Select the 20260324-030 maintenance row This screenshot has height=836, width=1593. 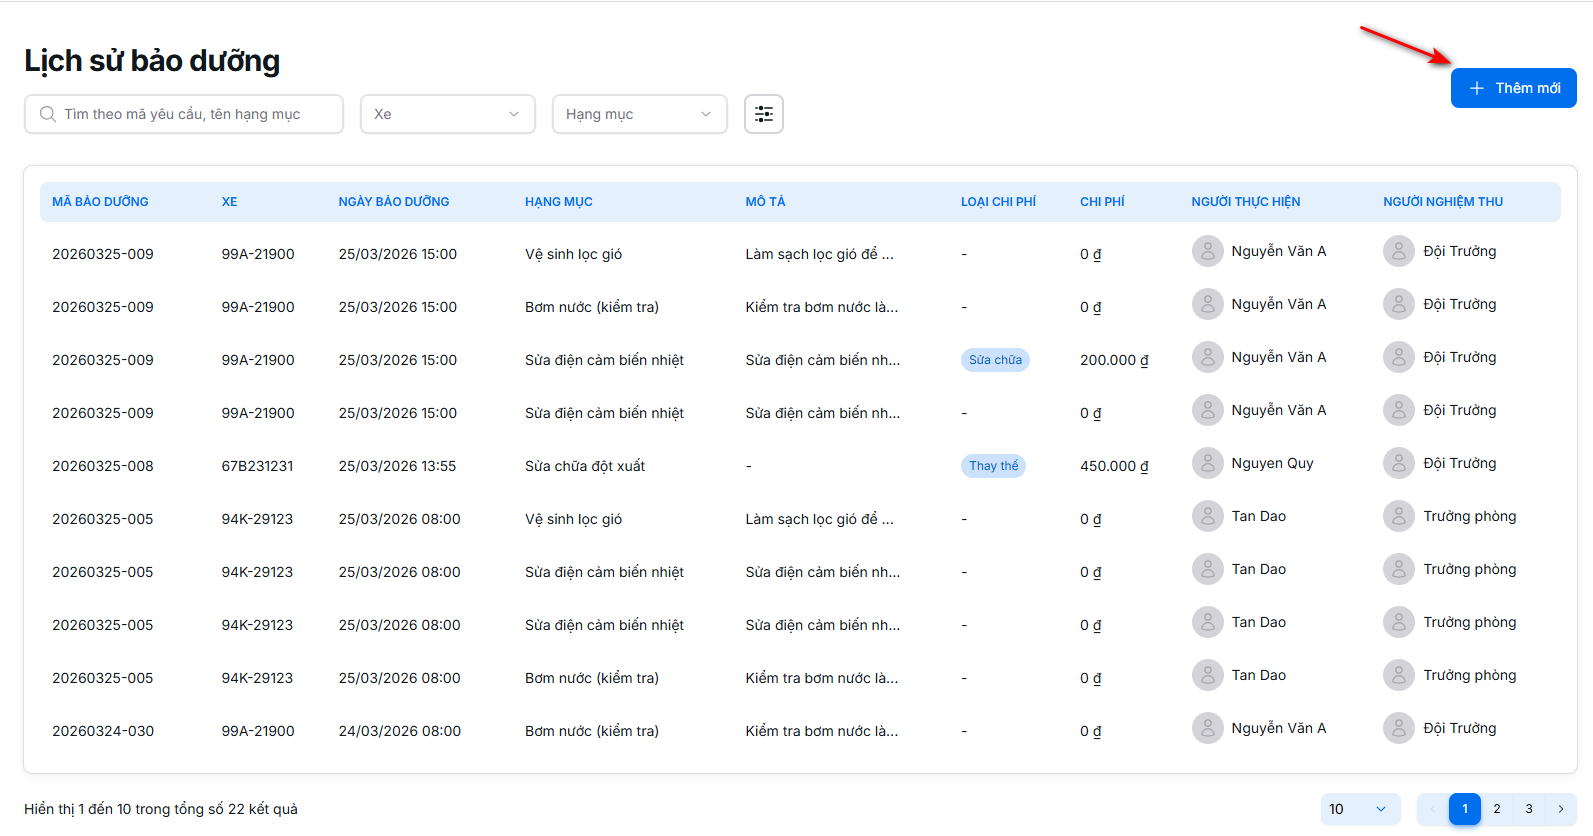coord(103,731)
